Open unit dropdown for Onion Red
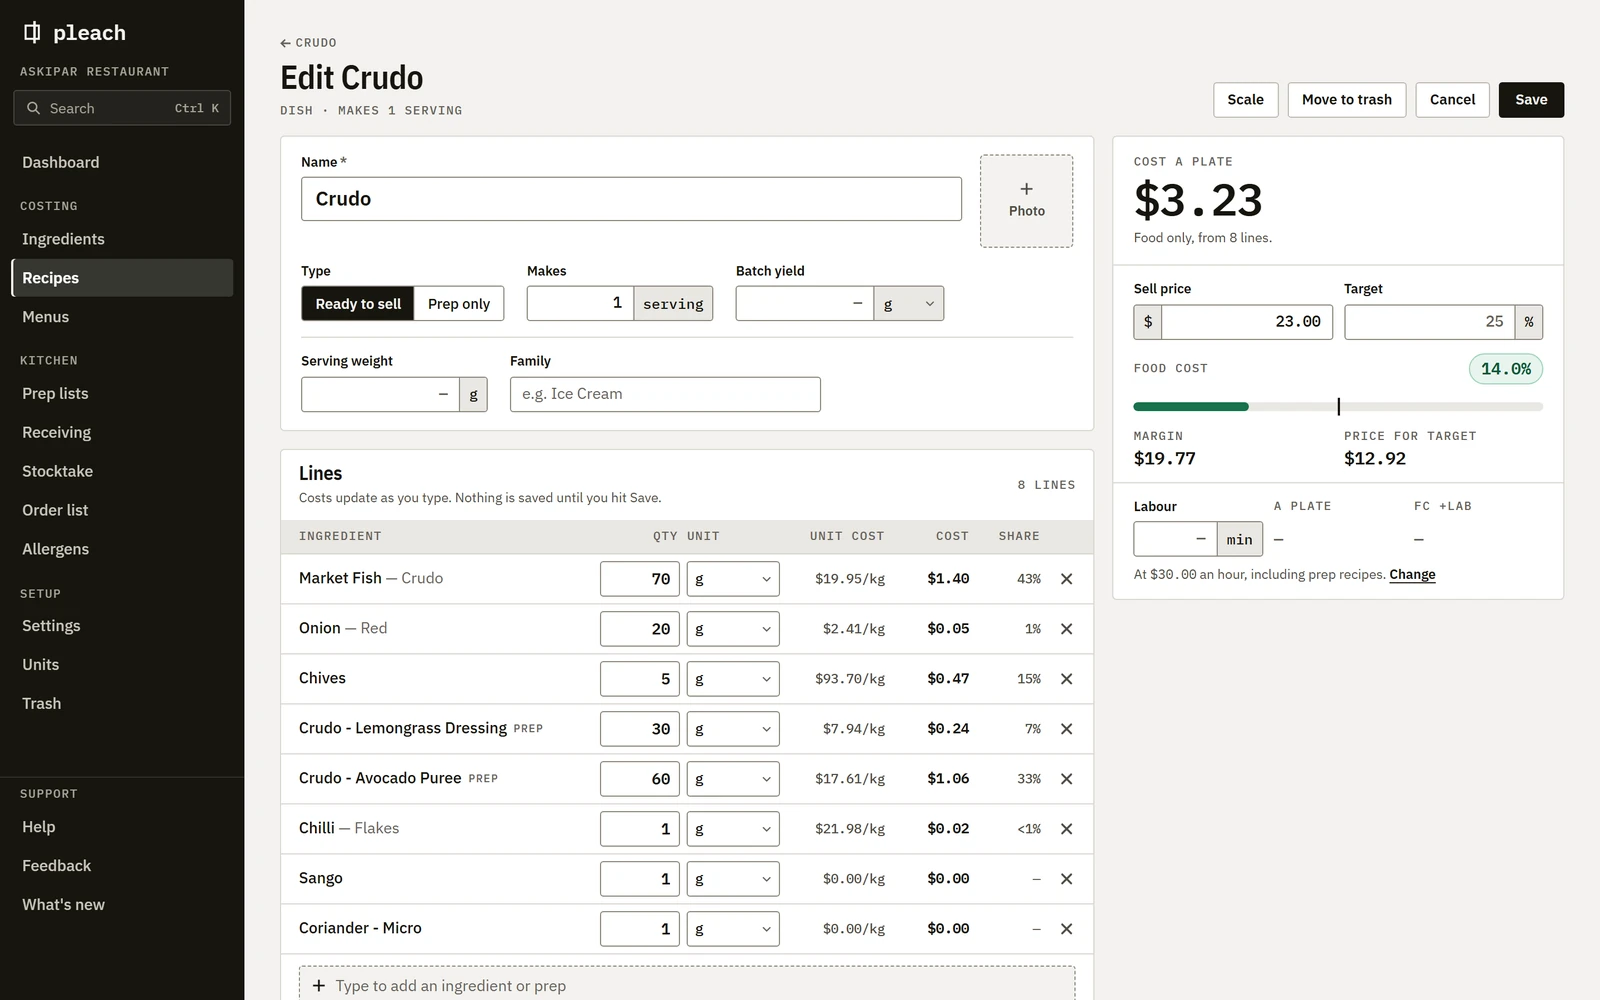The height and width of the screenshot is (1000, 1600). pos(733,629)
